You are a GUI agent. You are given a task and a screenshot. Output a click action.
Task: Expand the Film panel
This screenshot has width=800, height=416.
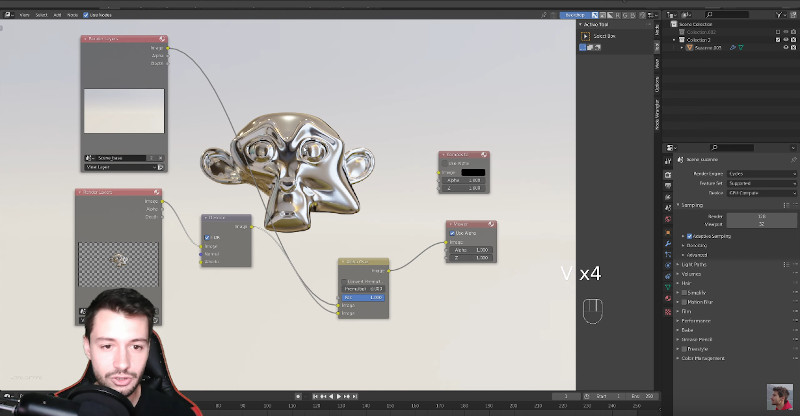point(686,311)
